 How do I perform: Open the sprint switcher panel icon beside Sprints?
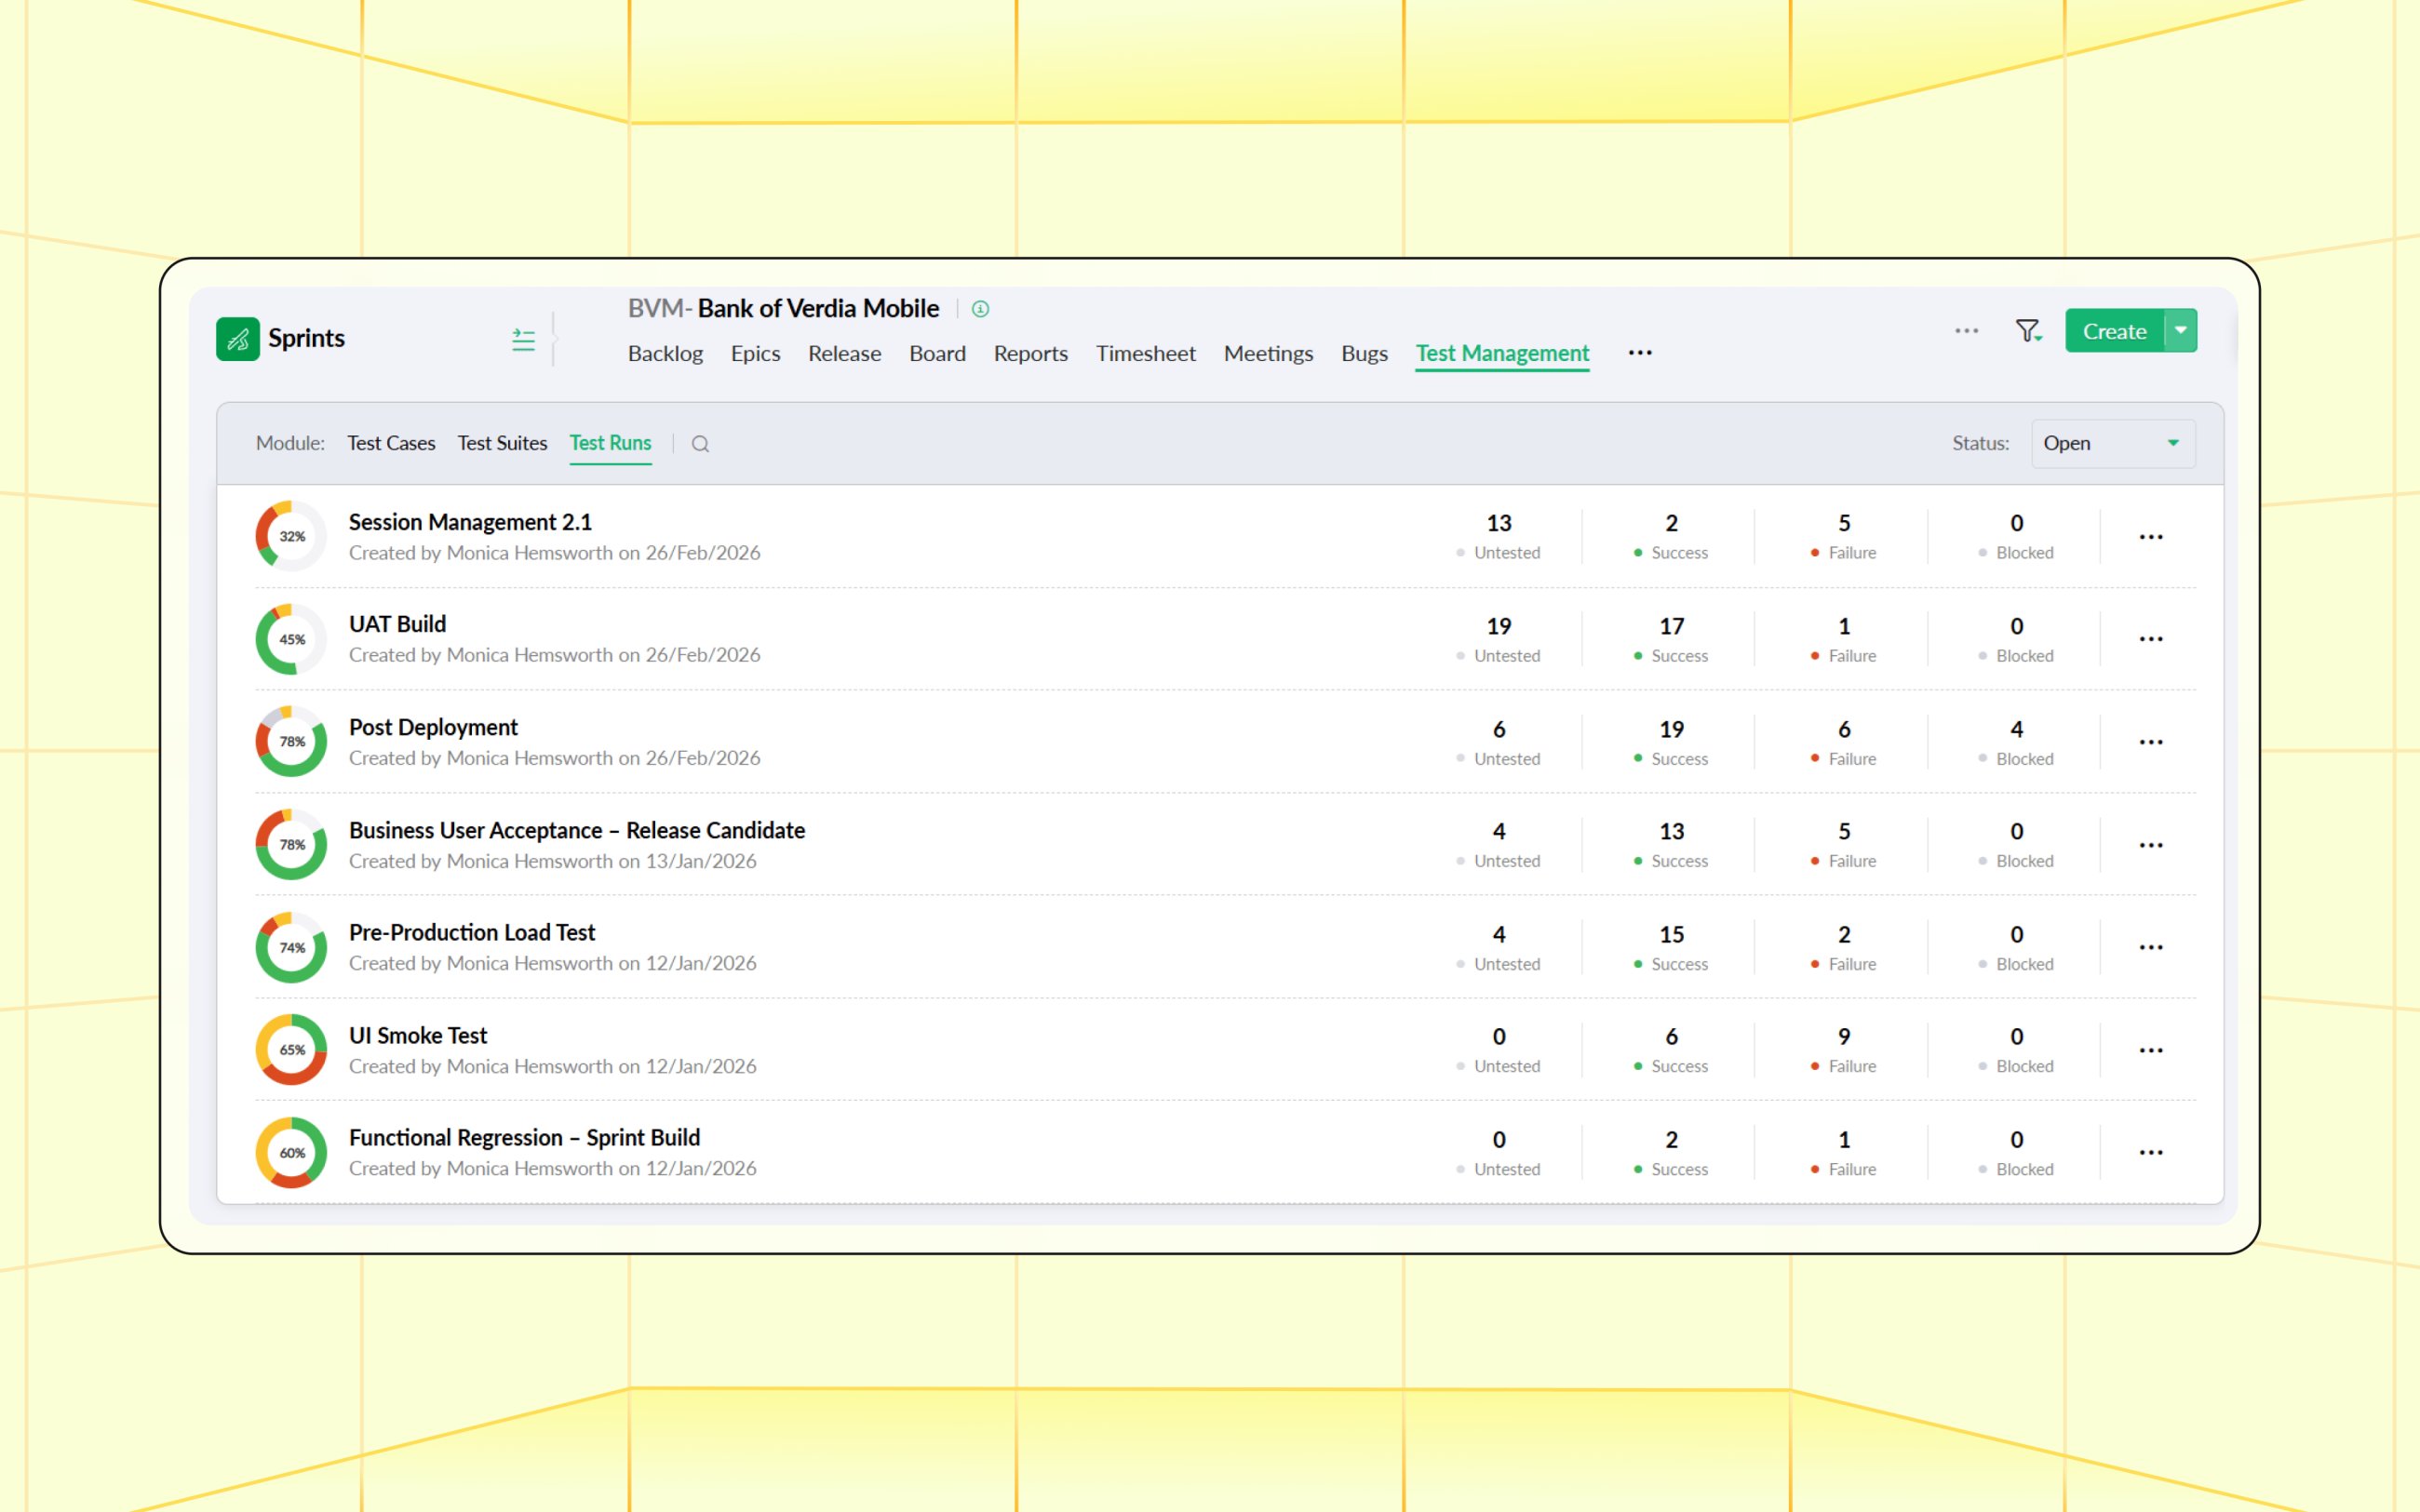[x=523, y=339]
